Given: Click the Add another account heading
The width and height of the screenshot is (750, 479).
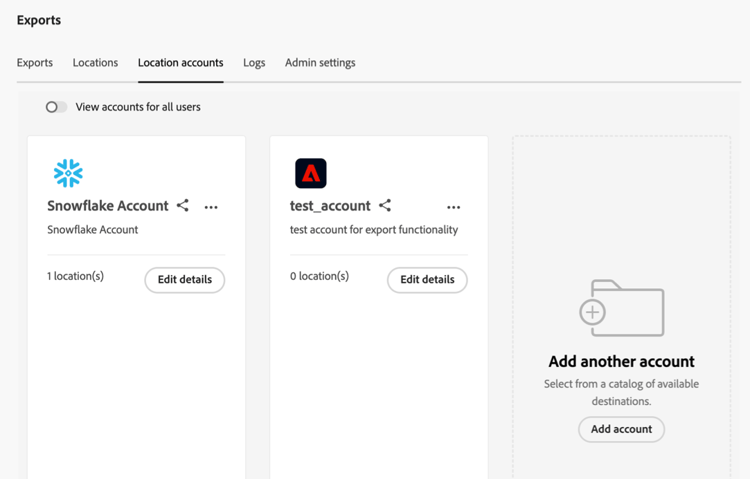Looking at the screenshot, I should [x=621, y=362].
